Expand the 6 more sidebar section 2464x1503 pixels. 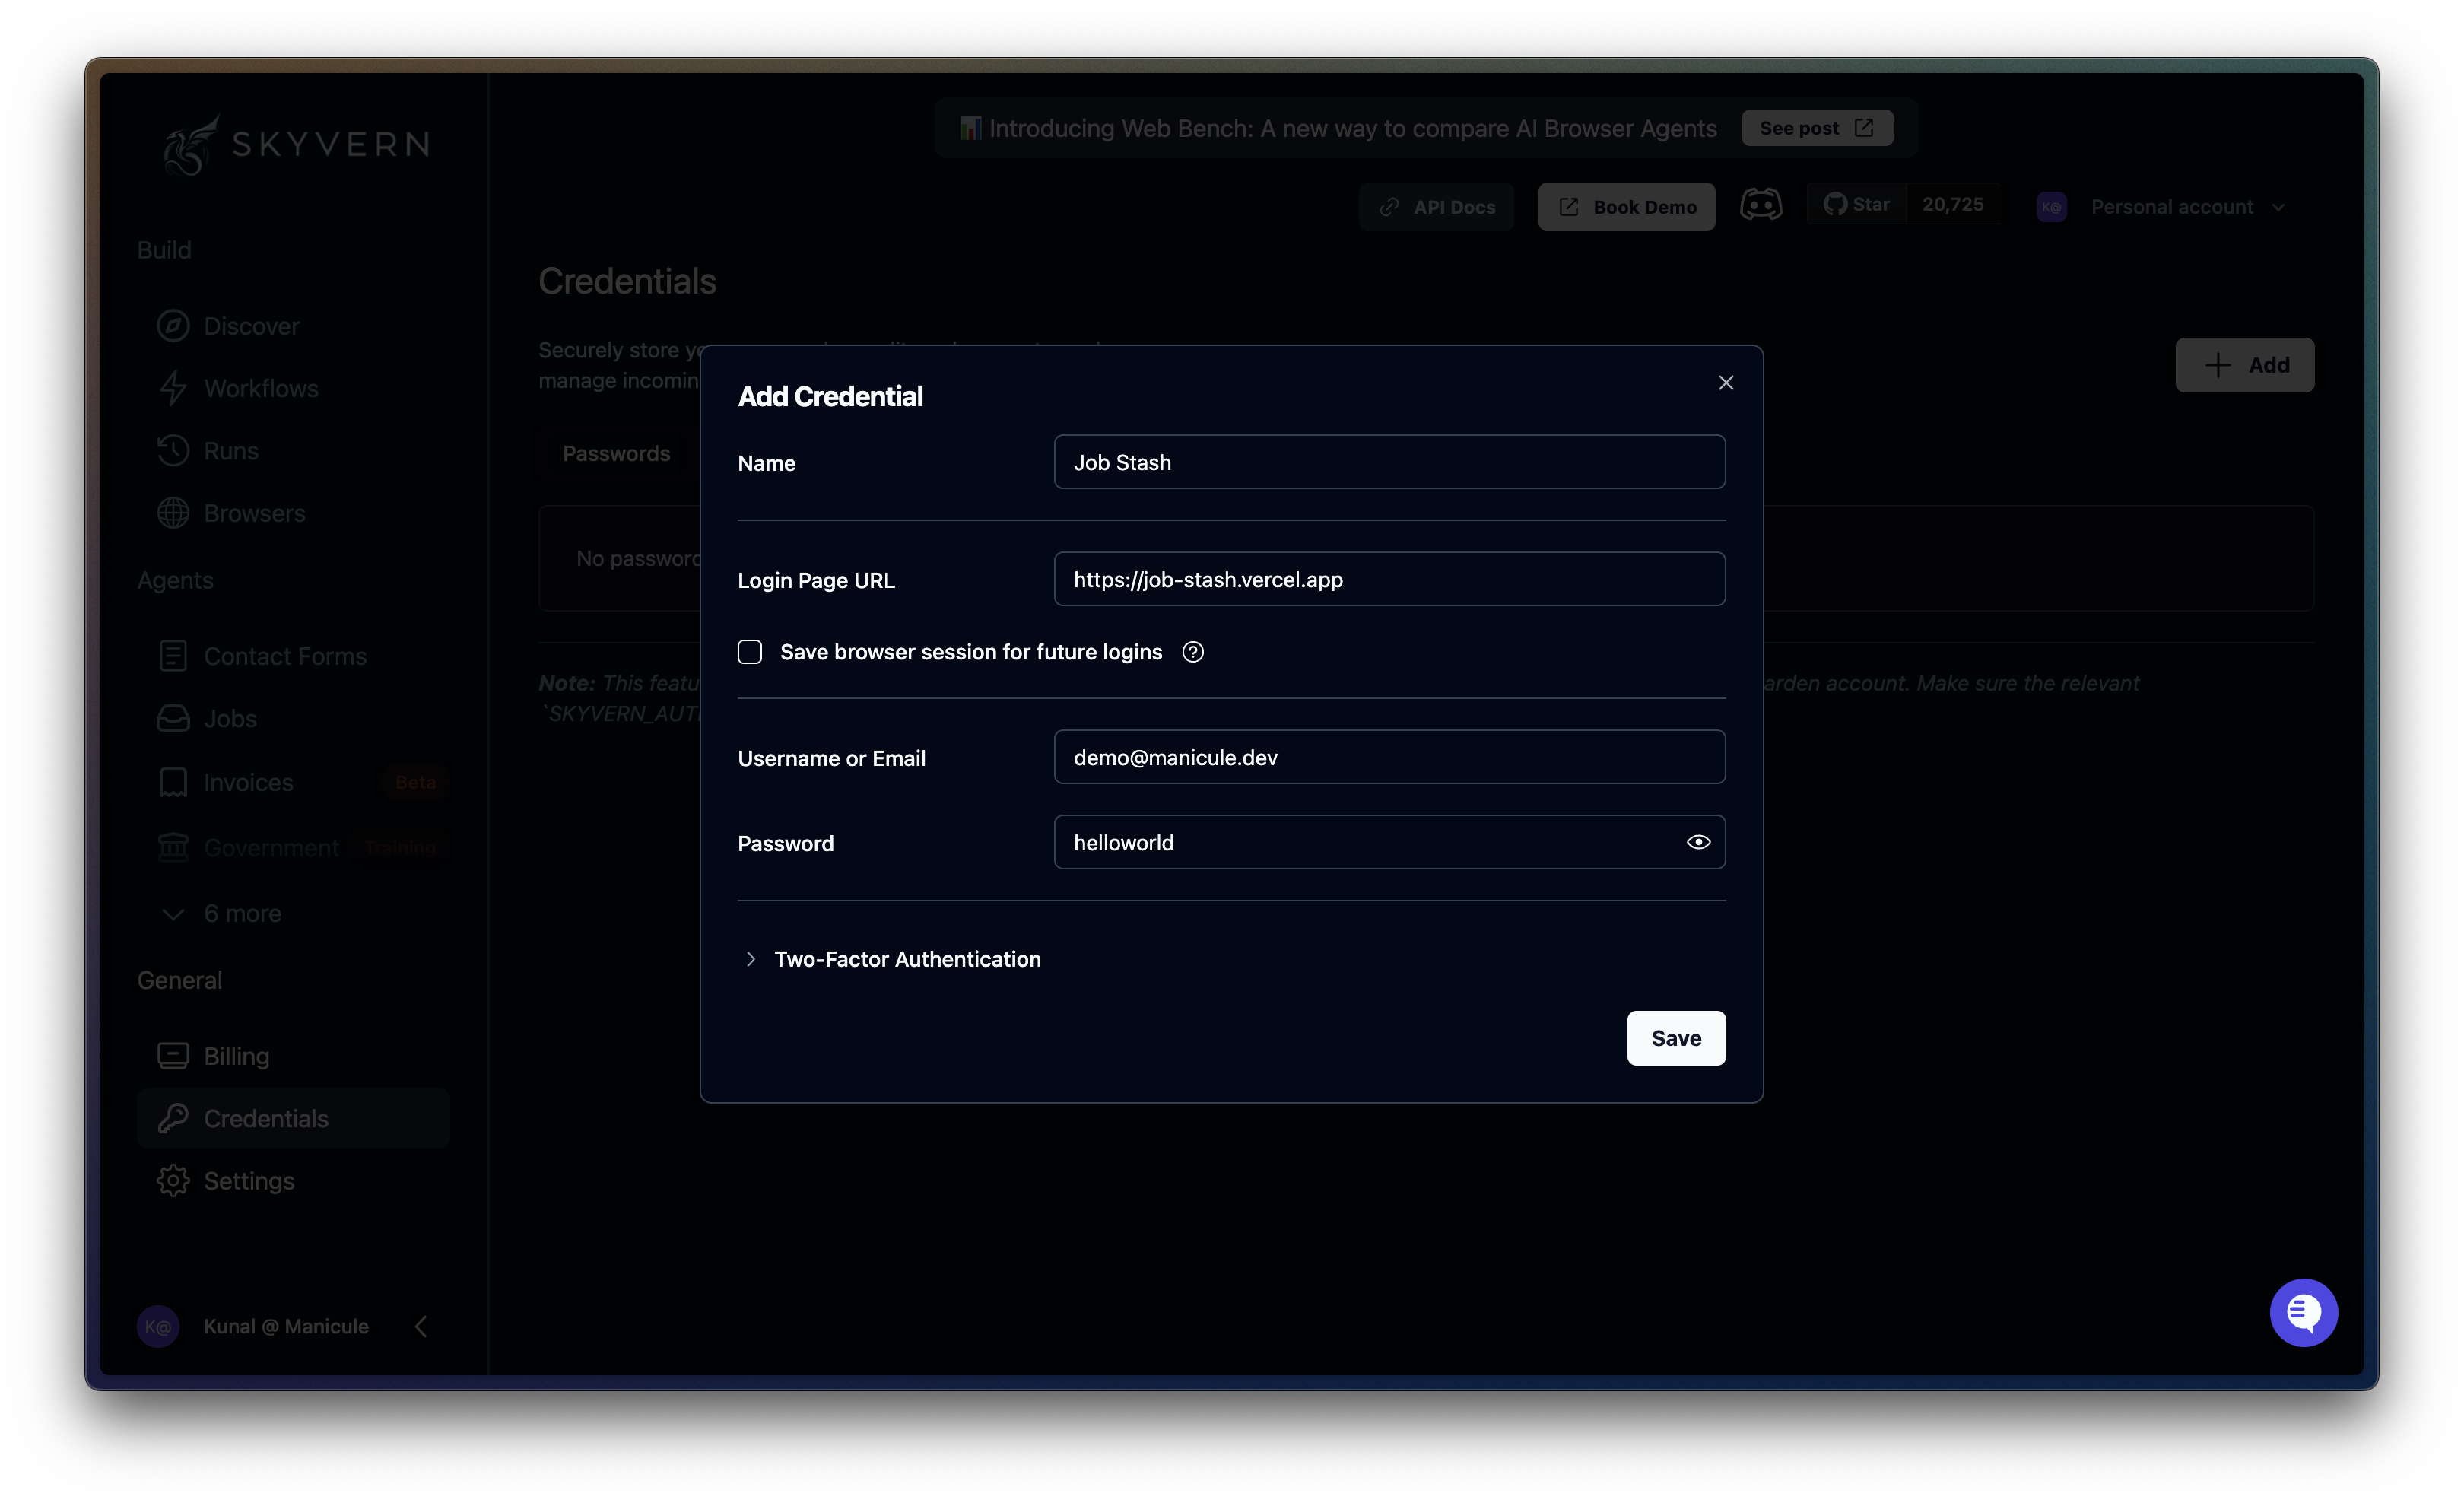point(242,913)
